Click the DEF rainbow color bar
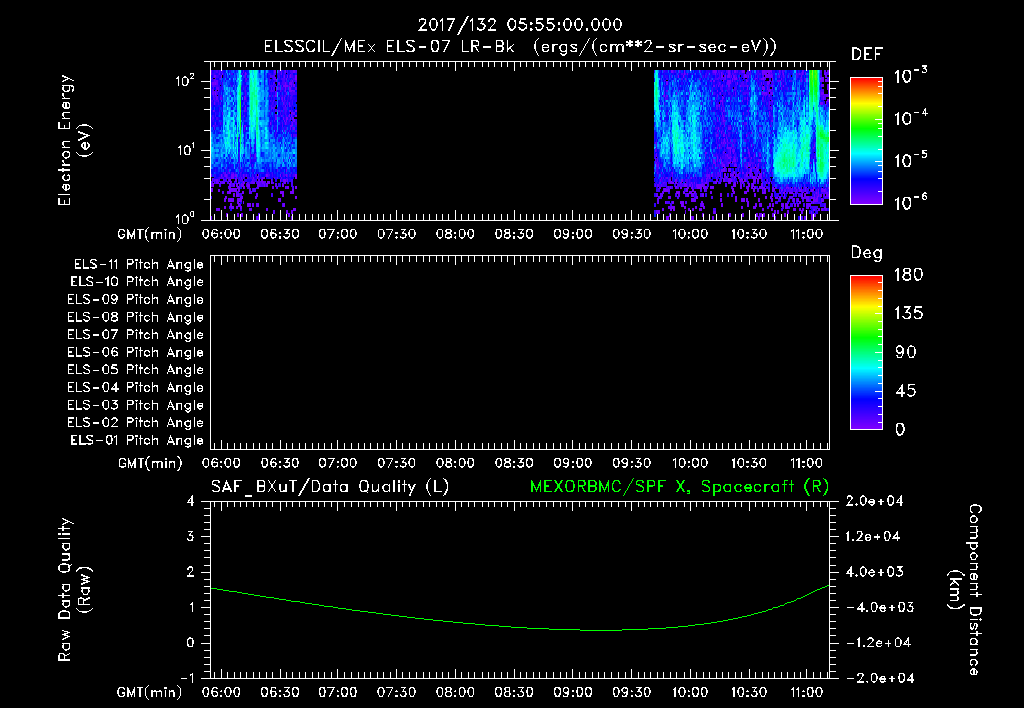Screen dimensions: 1024x708 pos(866,141)
